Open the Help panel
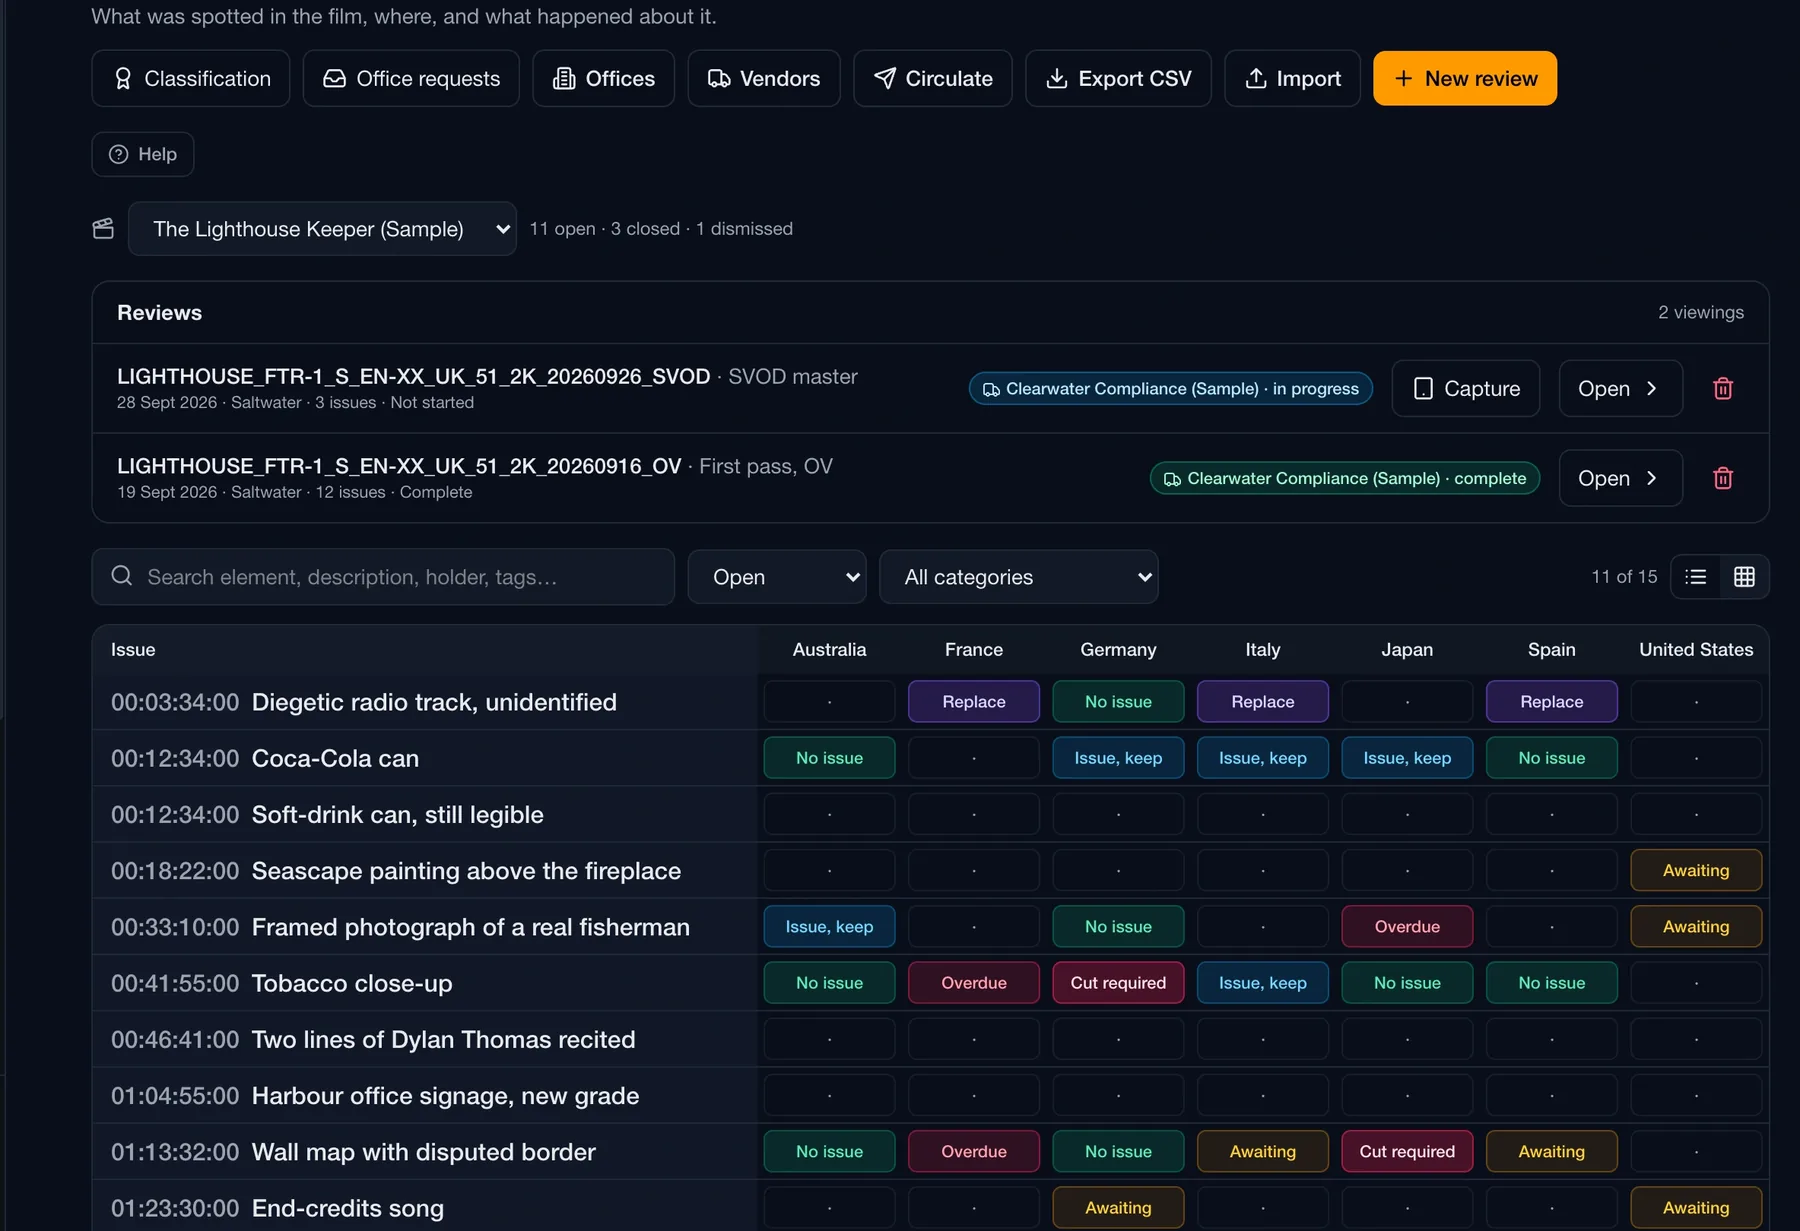The height and width of the screenshot is (1231, 1800). (x=143, y=154)
